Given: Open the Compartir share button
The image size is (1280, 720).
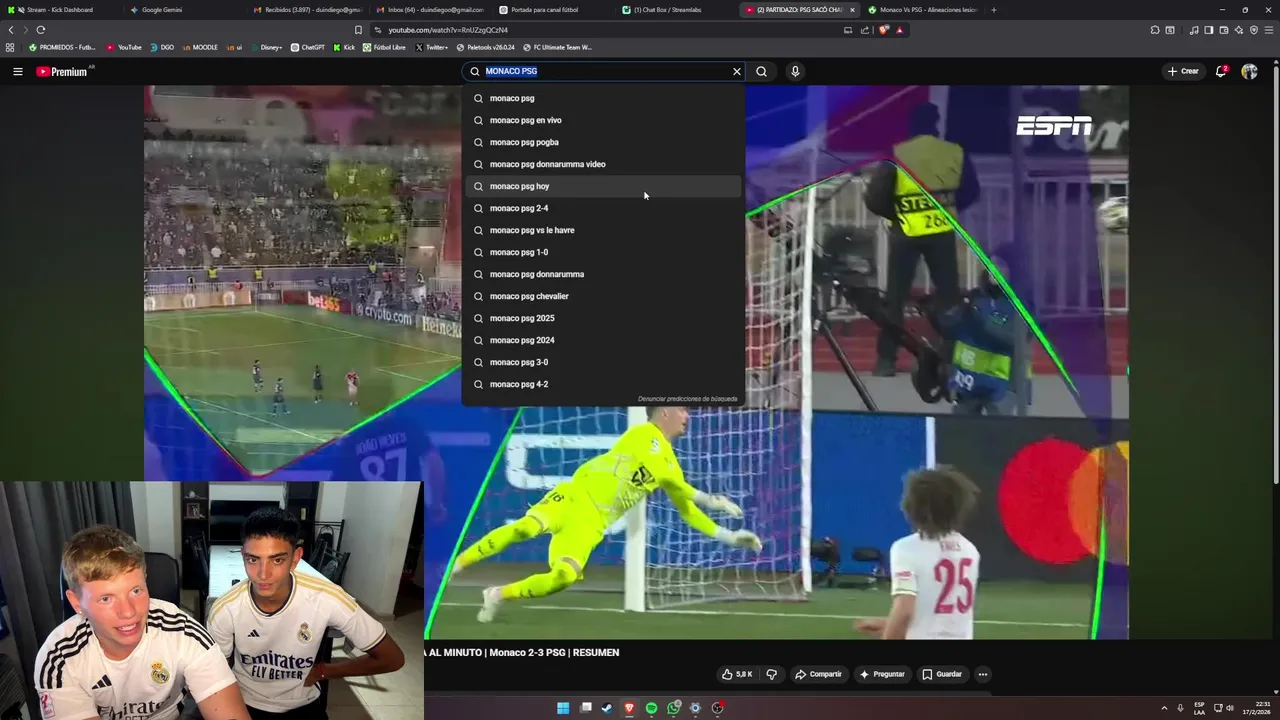Looking at the screenshot, I should [x=818, y=674].
